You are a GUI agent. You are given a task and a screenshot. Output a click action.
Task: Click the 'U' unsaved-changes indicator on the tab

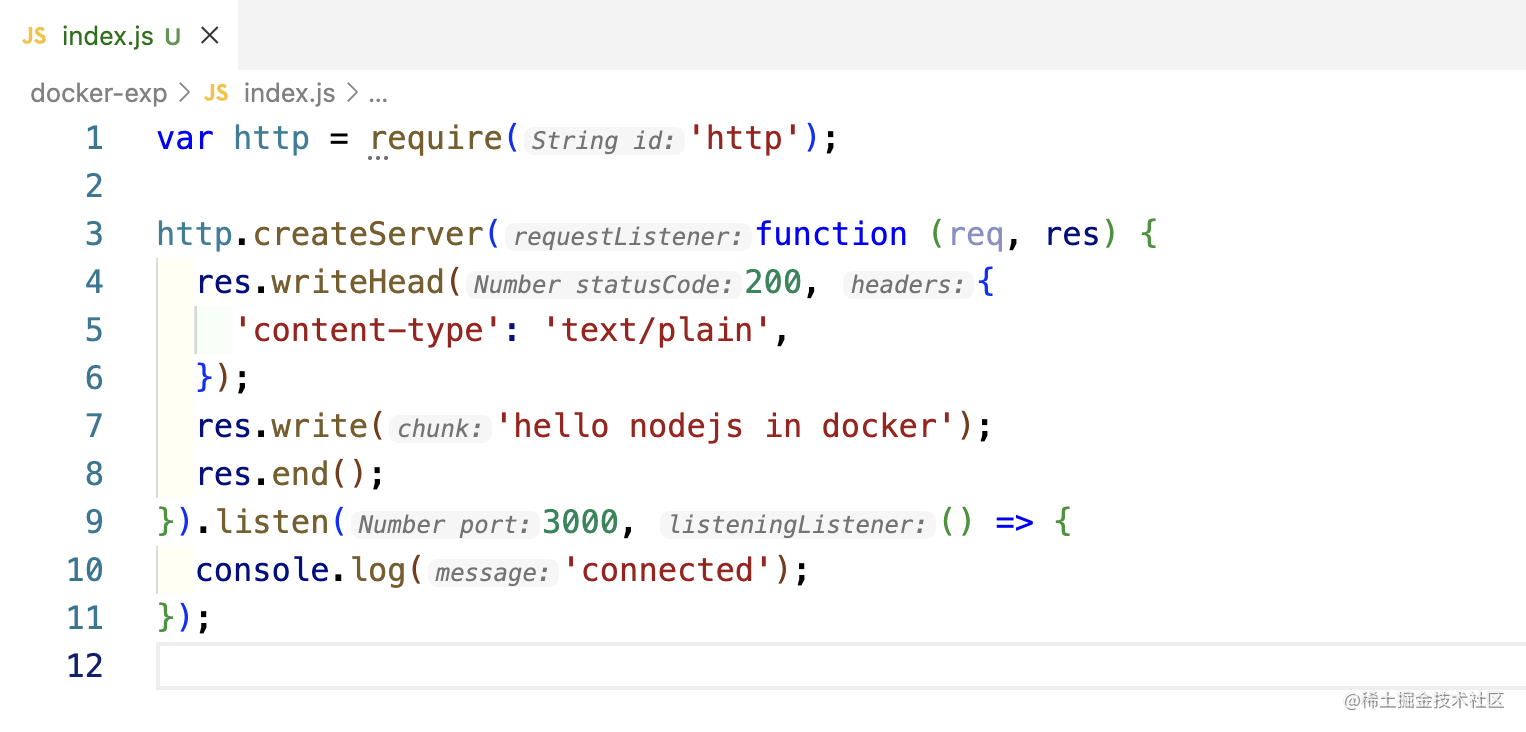[170, 34]
